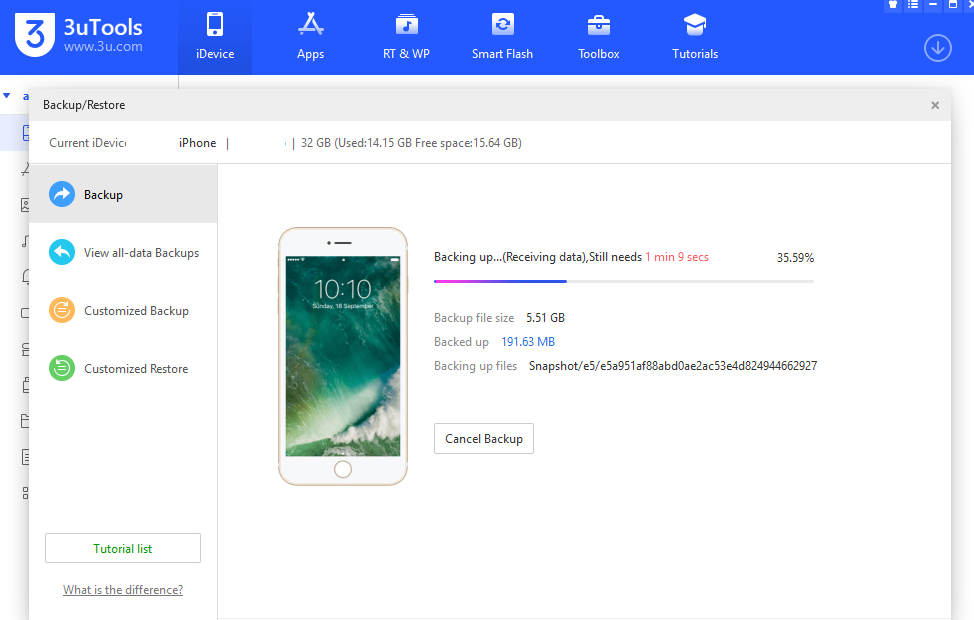This screenshot has width=974, height=620.
Task: Click the iPhone device name
Action: tap(198, 143)
